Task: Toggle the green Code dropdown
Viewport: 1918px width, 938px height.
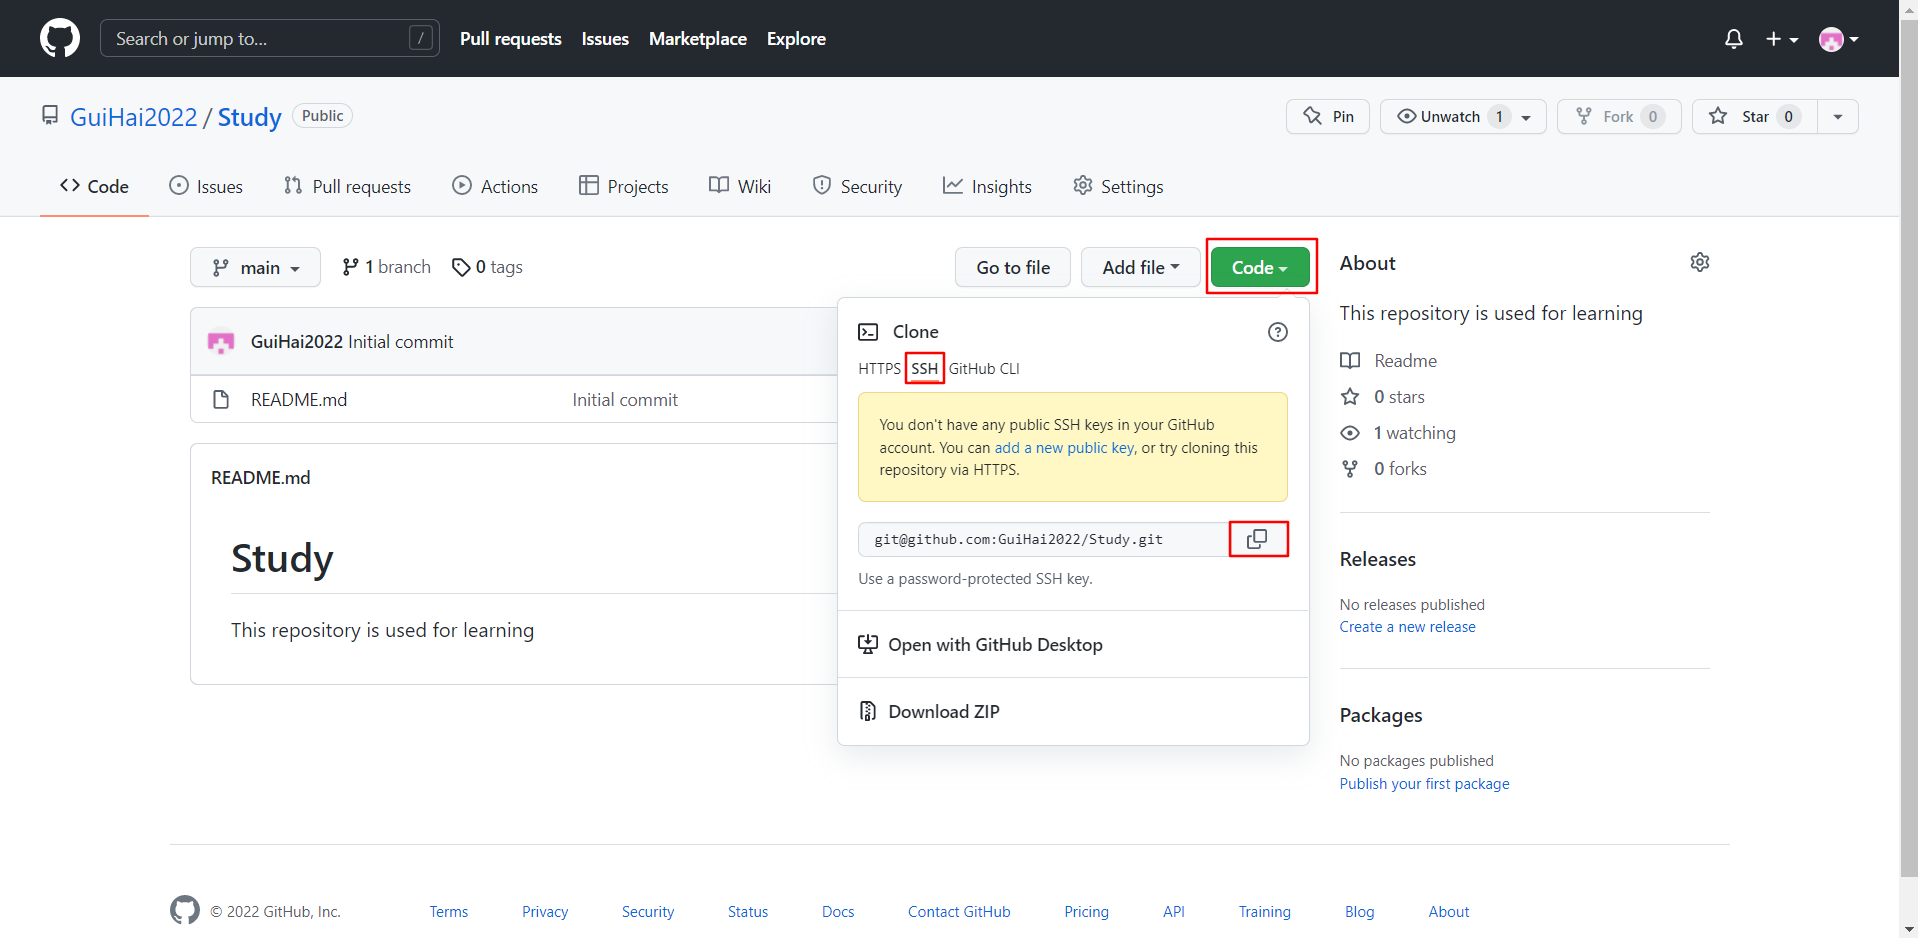Action: click(1260, 267)
